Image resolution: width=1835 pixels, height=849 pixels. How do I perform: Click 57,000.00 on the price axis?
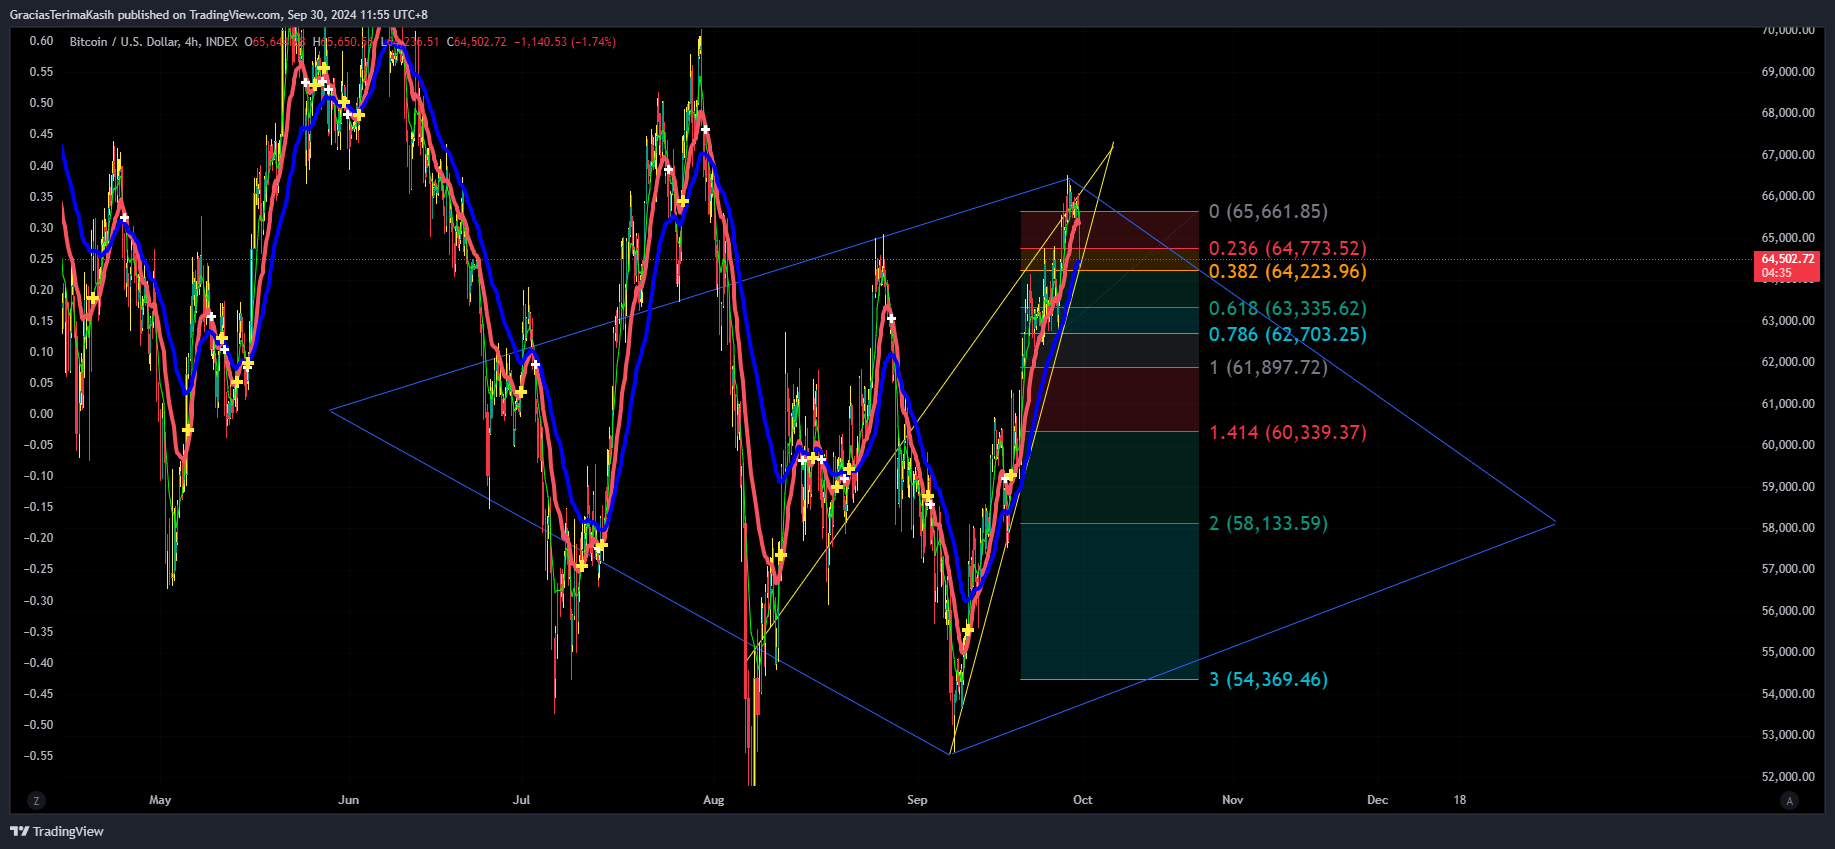[x=1788, y=569]
